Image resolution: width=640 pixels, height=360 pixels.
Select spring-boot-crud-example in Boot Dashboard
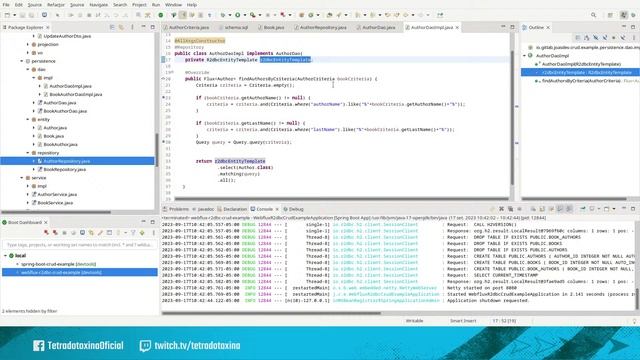(x=58, y=264)
